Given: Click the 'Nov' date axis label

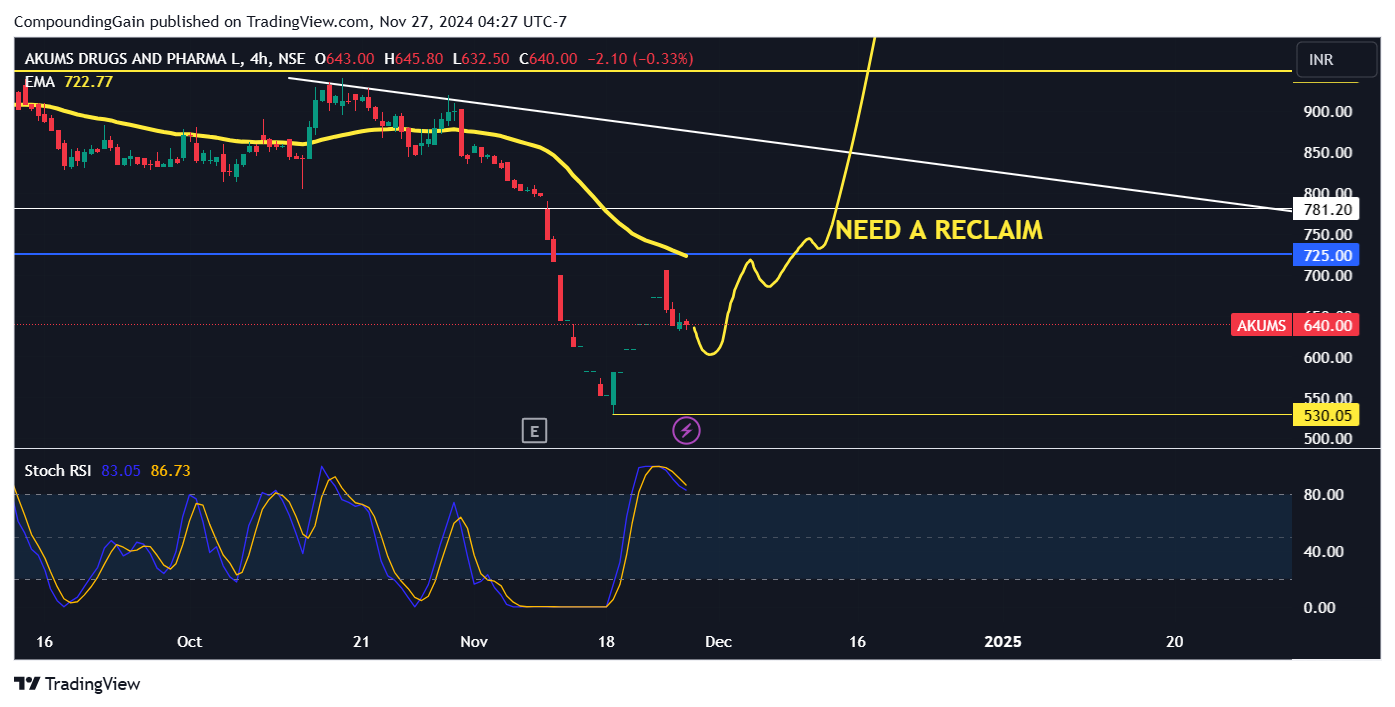Looking at the screenshot, I should 474,641.
